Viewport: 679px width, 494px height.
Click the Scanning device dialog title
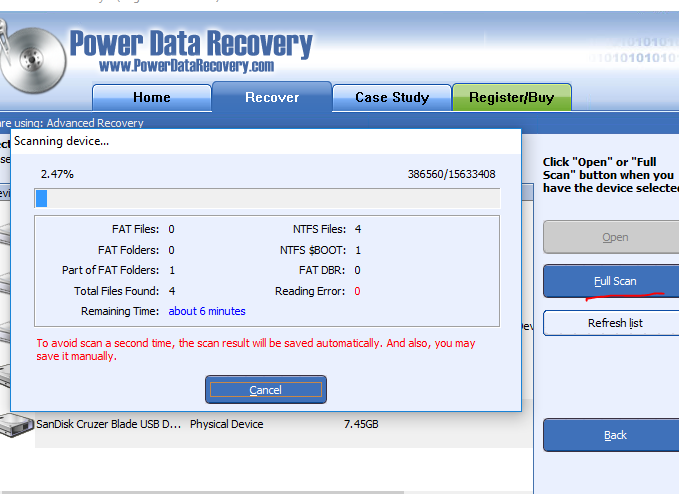tap(61, 141)
